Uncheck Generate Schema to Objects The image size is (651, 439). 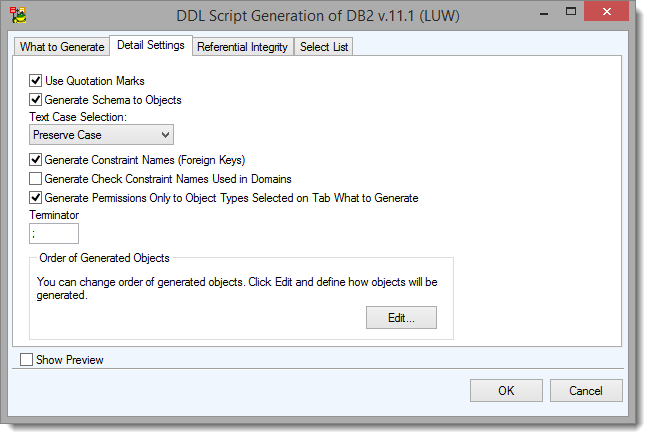36,99
